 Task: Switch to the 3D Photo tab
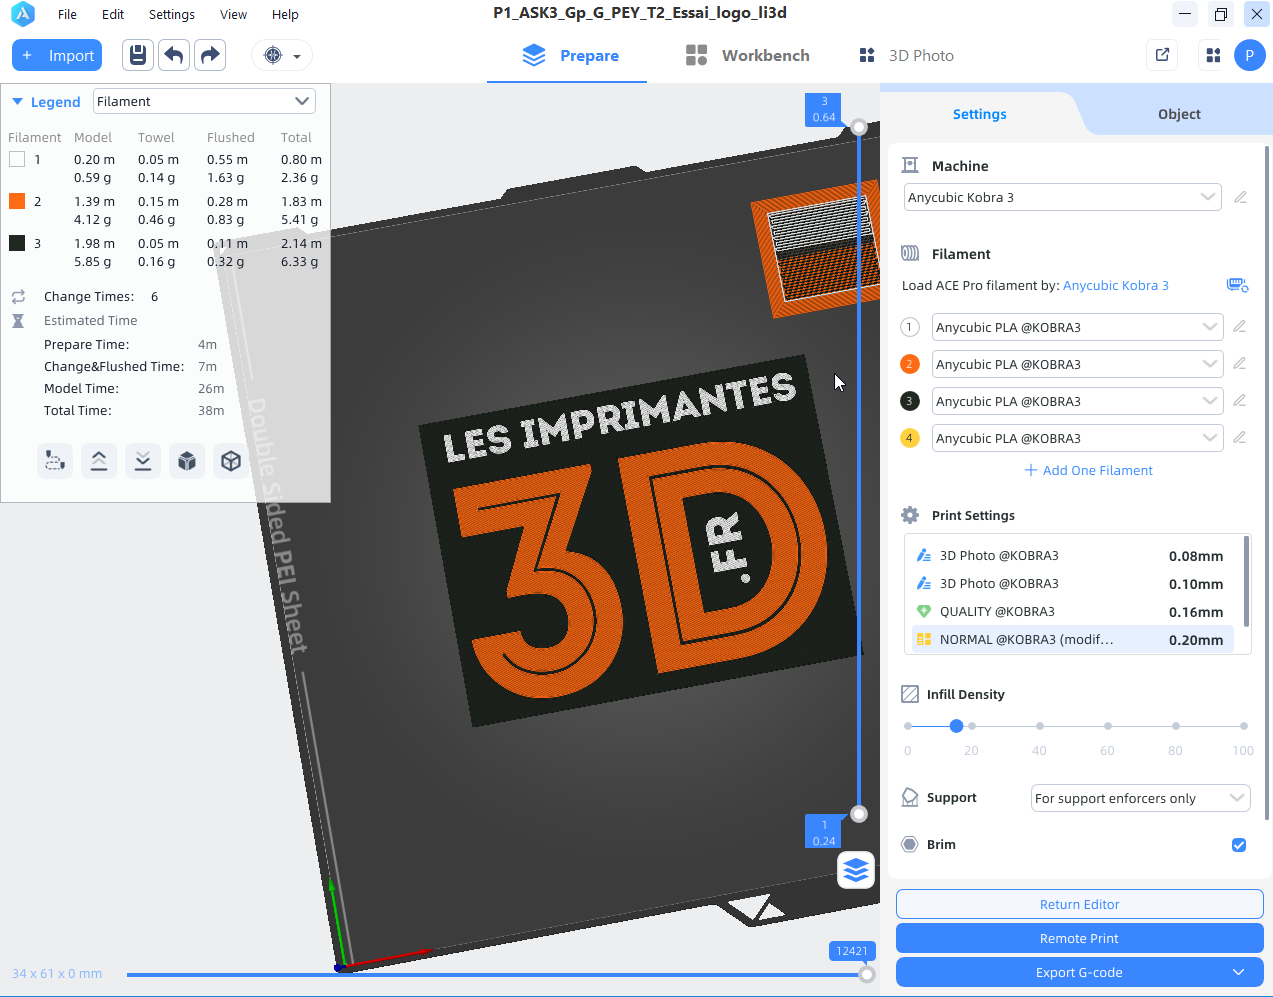pos(906,55)
